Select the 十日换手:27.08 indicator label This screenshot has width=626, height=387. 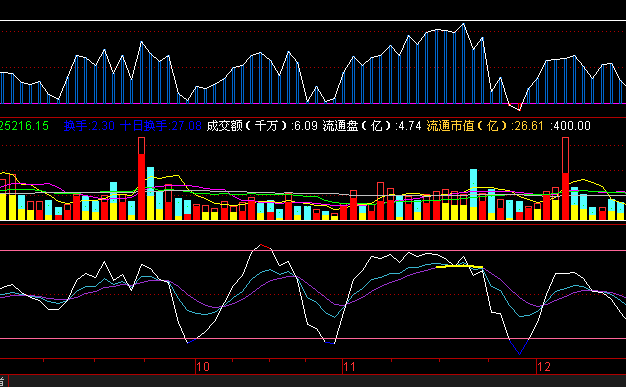pyautogui.click(x=161, y=126)
